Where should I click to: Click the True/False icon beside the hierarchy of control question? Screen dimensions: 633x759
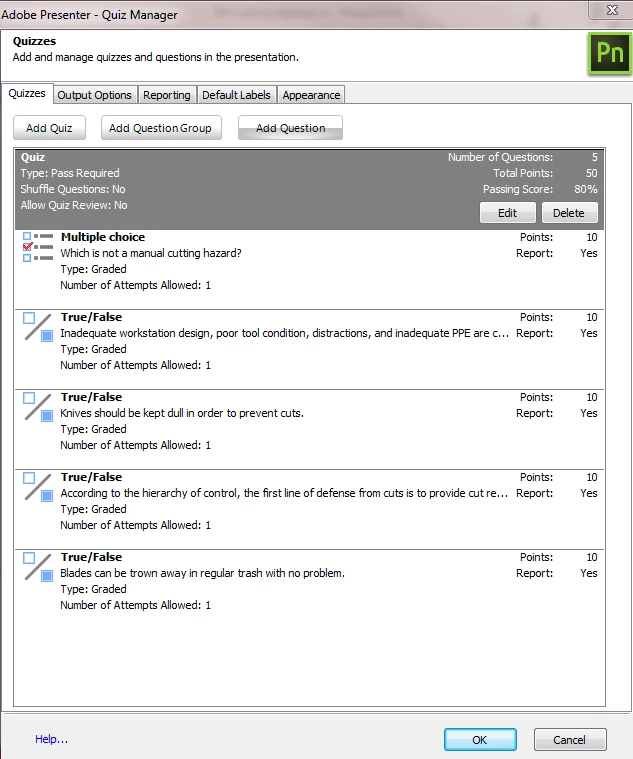coord(38,487)
